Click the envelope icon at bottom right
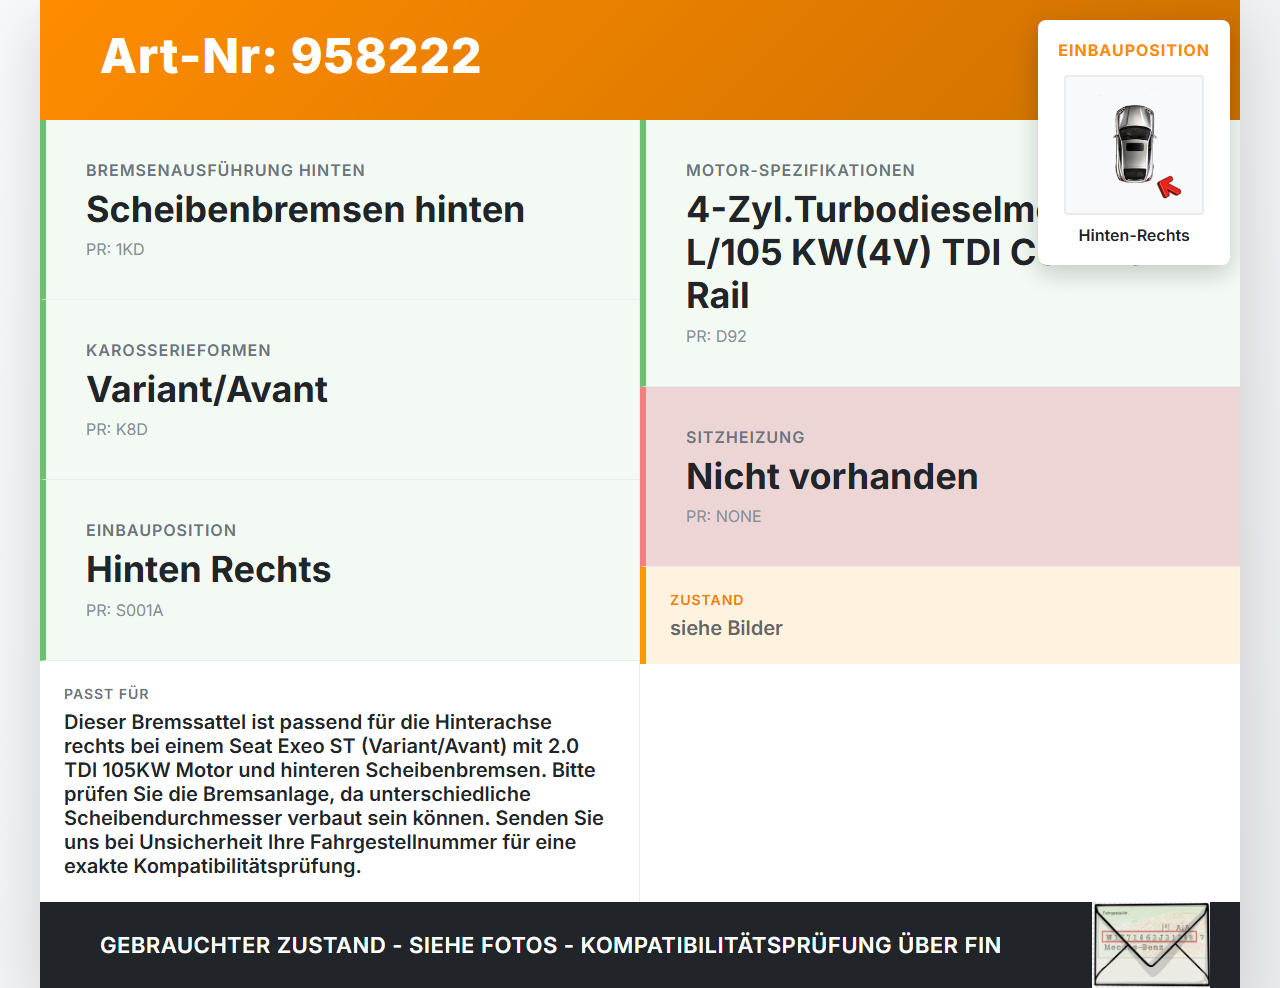Screen dimensions: 1280x988 (x=1152, y=944)
